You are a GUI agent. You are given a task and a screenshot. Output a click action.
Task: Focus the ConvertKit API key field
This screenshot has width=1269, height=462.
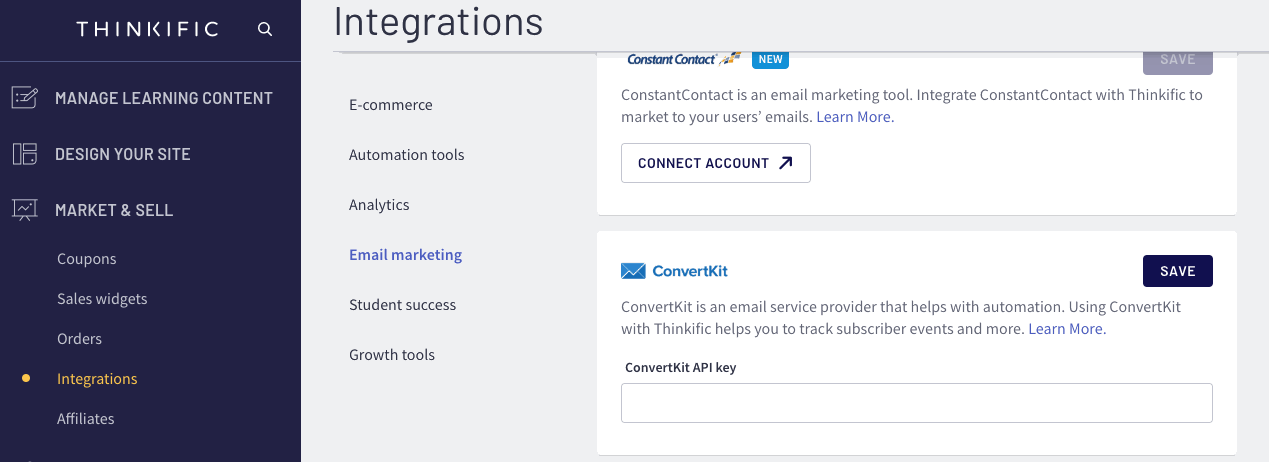coord(917,403)
